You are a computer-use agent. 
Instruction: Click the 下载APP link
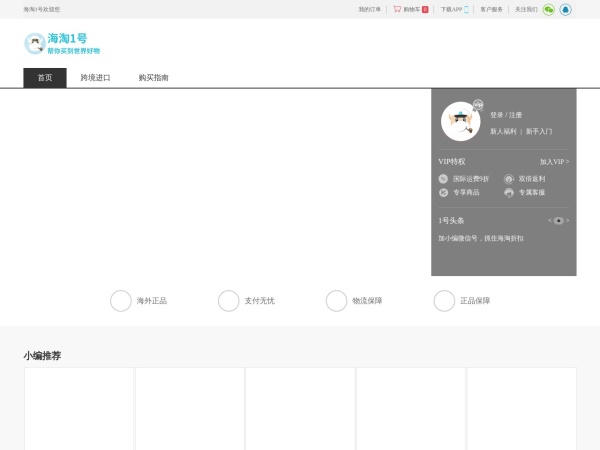click(451, 10)
